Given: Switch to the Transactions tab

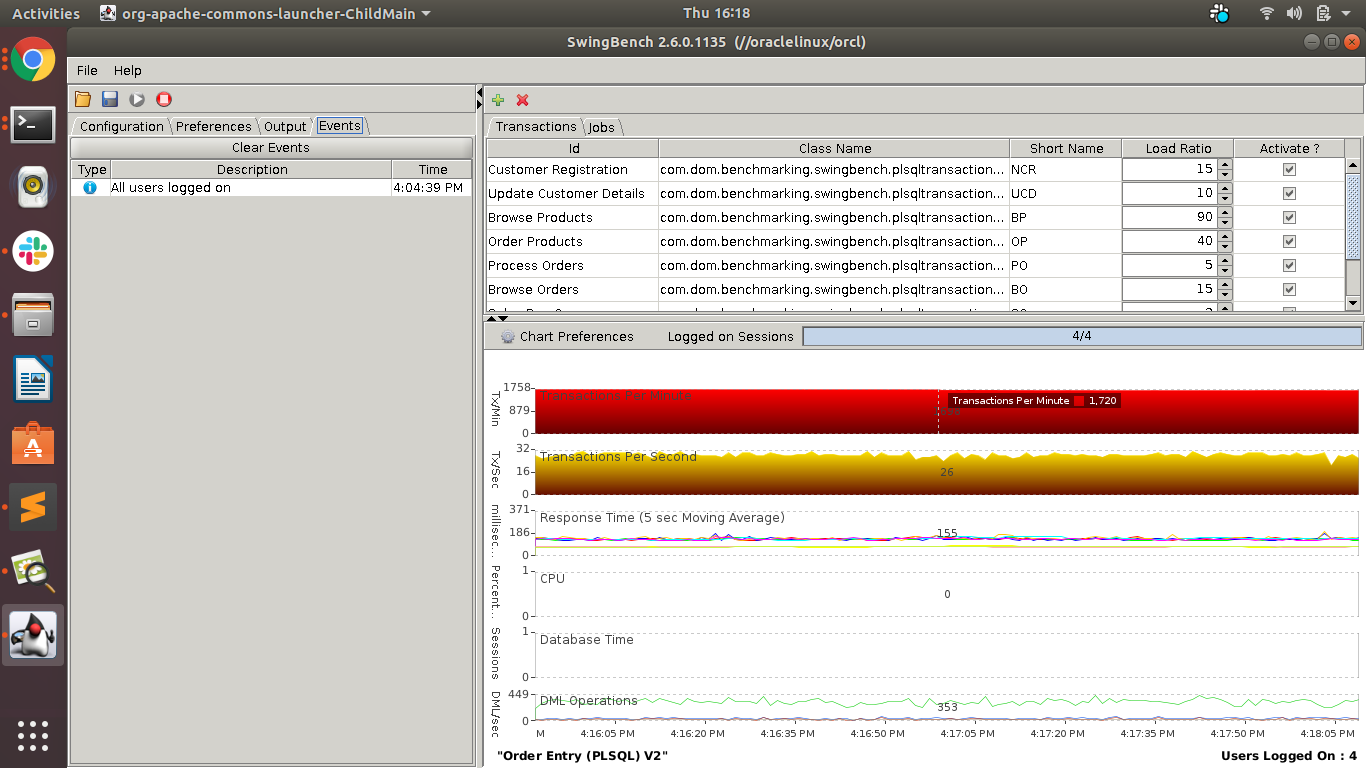Looking at the screenshot, I should (x=536, y=126).
